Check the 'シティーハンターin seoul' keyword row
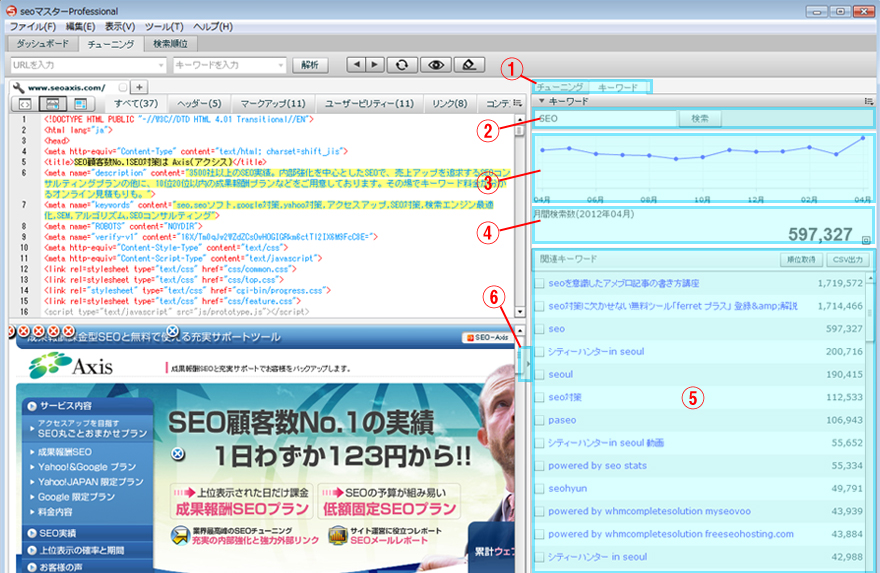The image size is (880, 573). (539, 352)
